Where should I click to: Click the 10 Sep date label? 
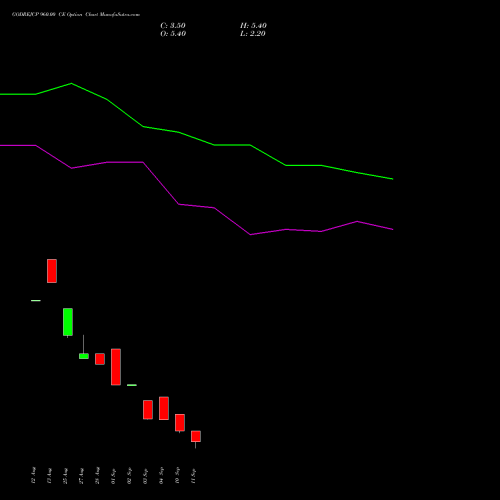[177, 476]
